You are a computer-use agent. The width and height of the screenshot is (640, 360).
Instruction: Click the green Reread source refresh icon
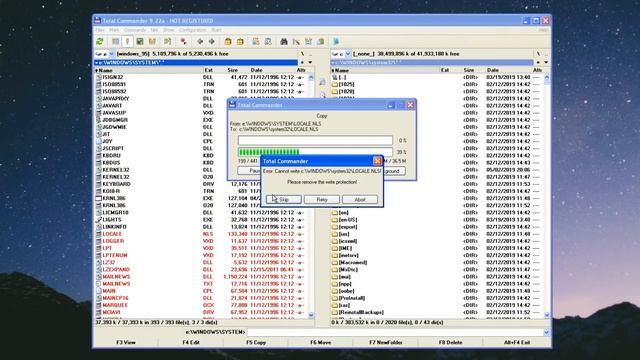click(100, 41)
